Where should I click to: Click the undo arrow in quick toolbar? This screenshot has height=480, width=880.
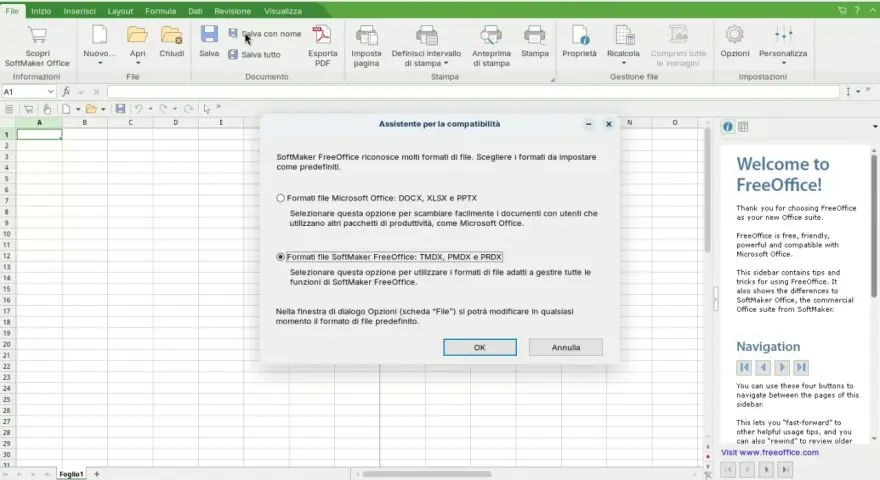(x=139, y=109)
